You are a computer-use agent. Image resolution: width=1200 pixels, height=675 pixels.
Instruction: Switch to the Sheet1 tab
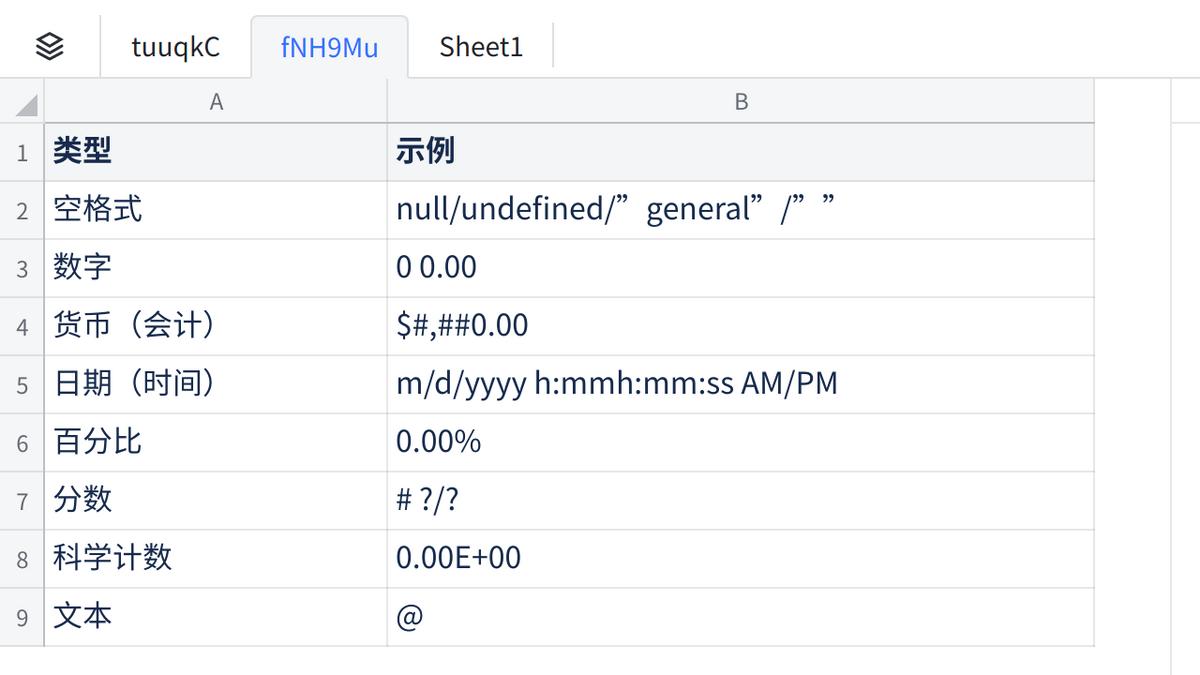[482, 45]
